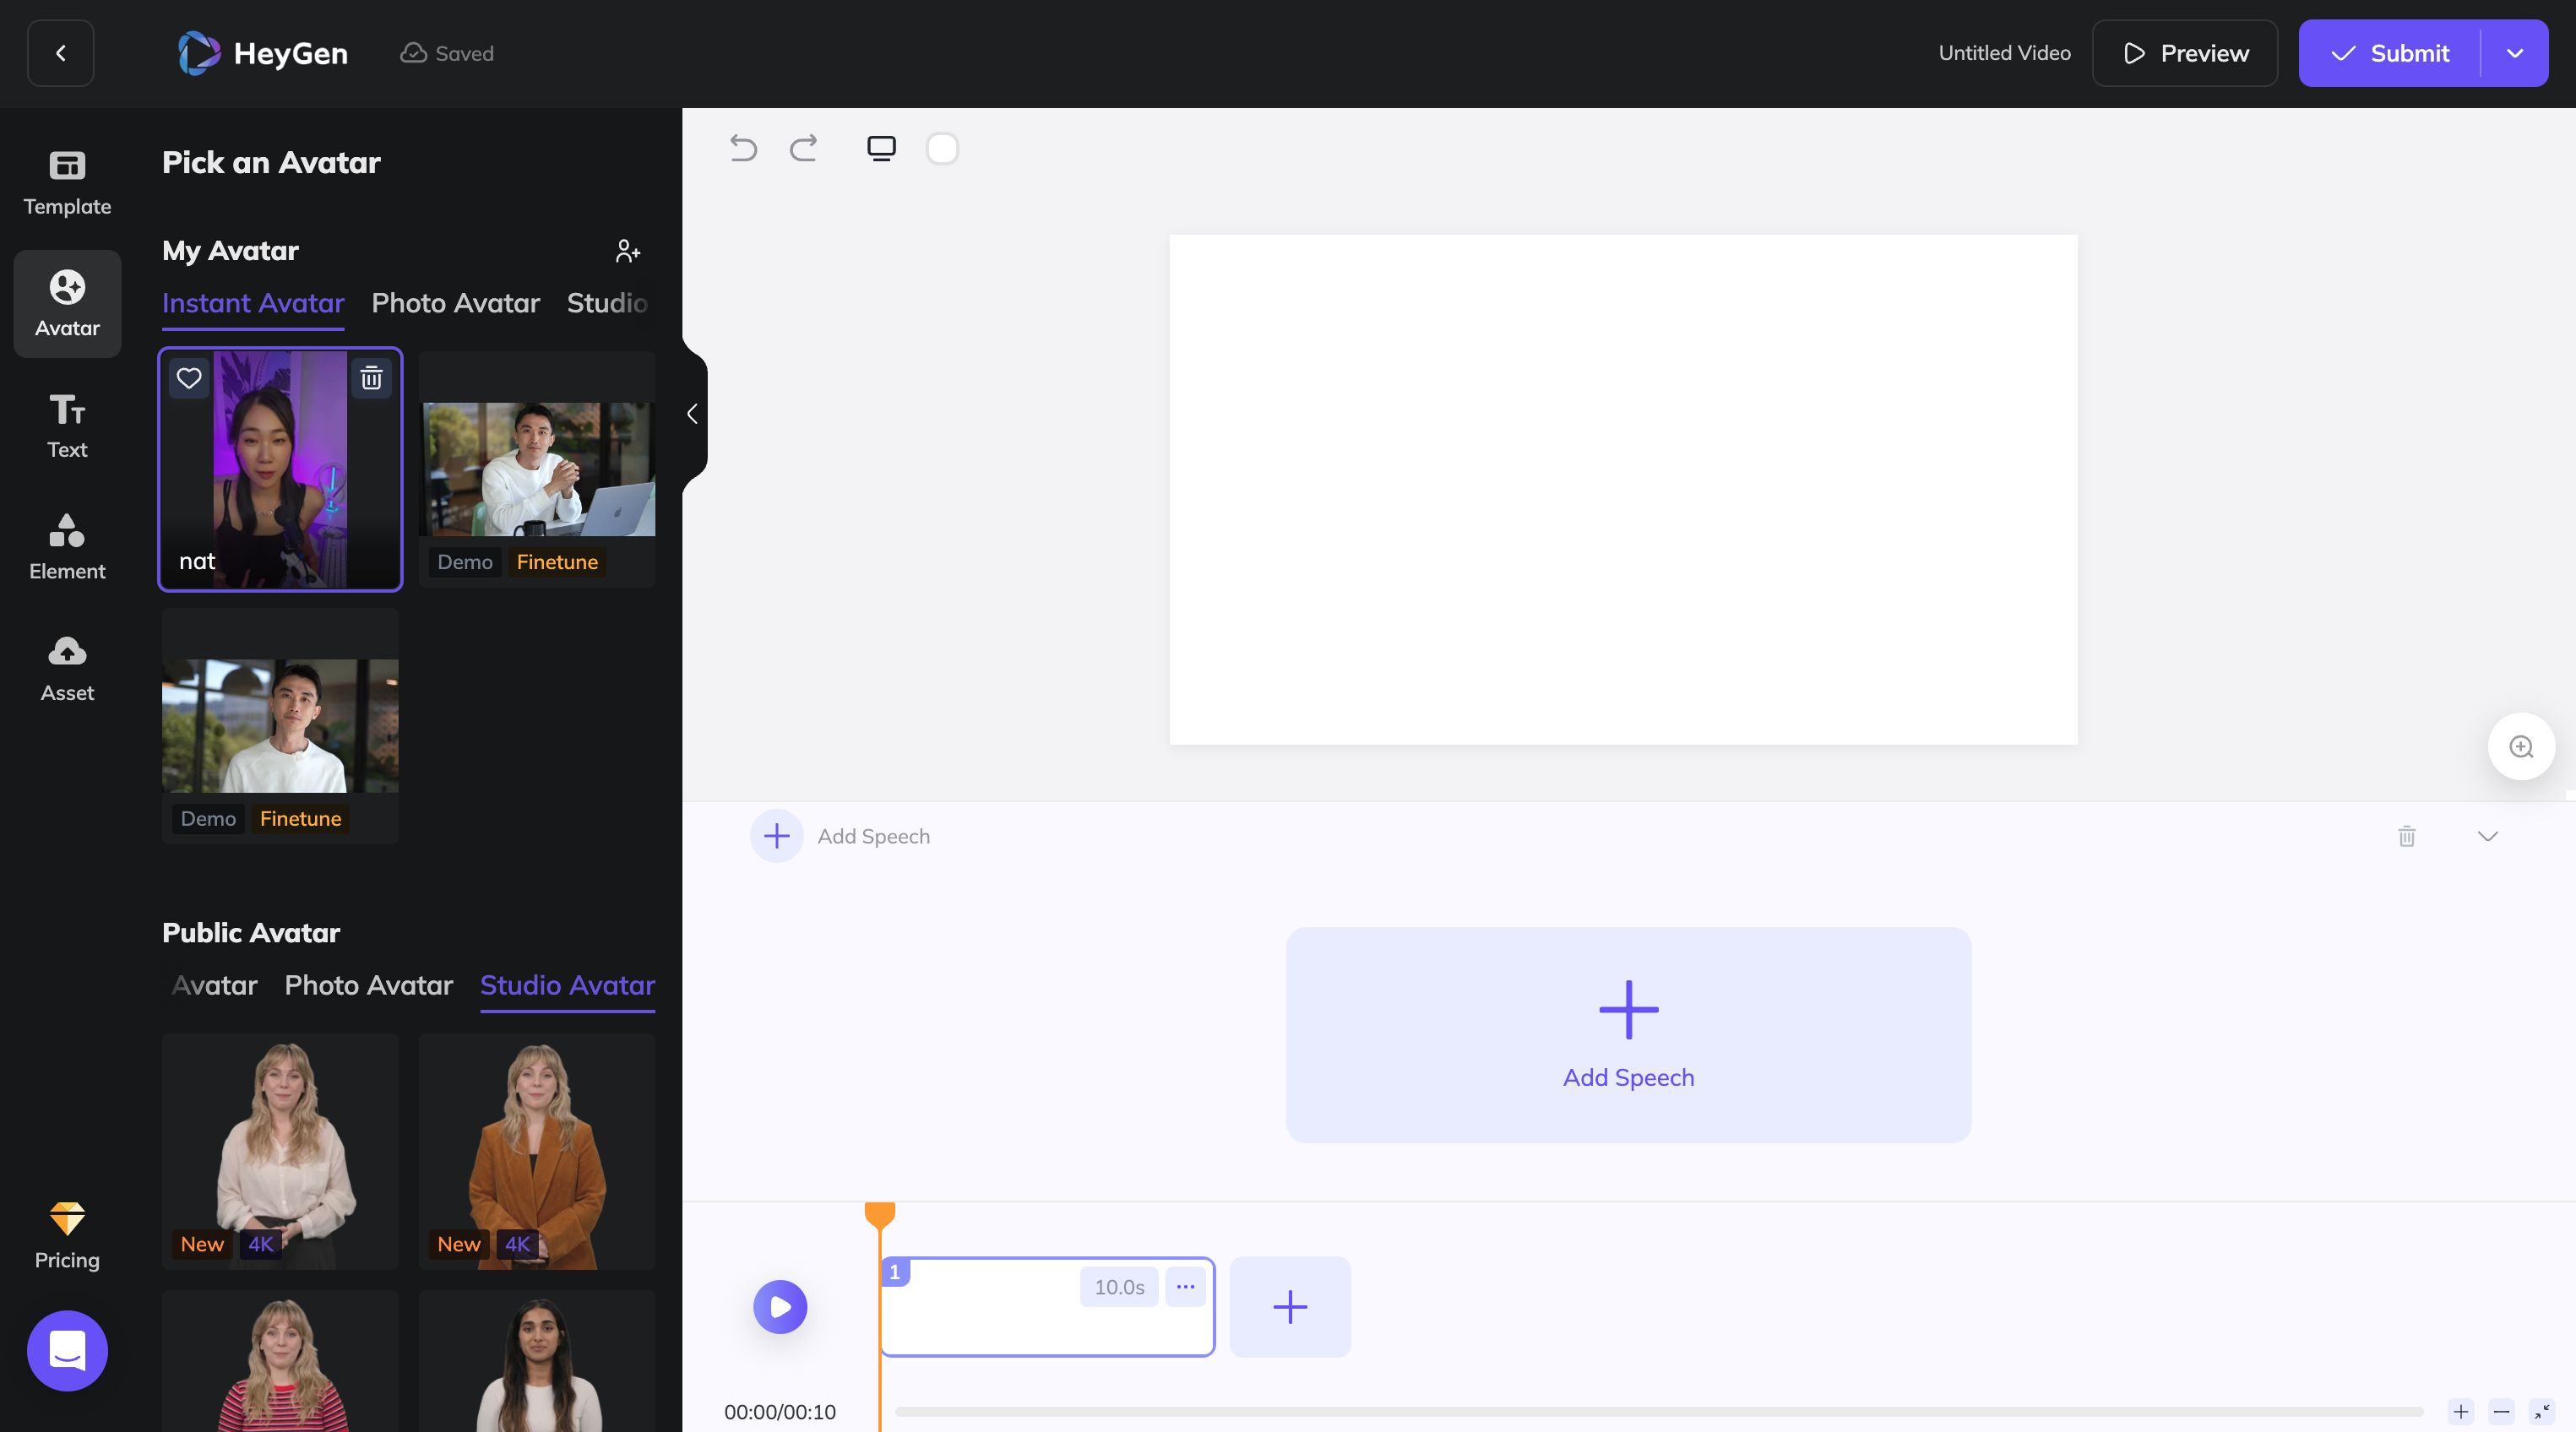The height and width of the screenshot is (1432, 2576).
Task: Click the redo arrow
Action: point(804,148)
